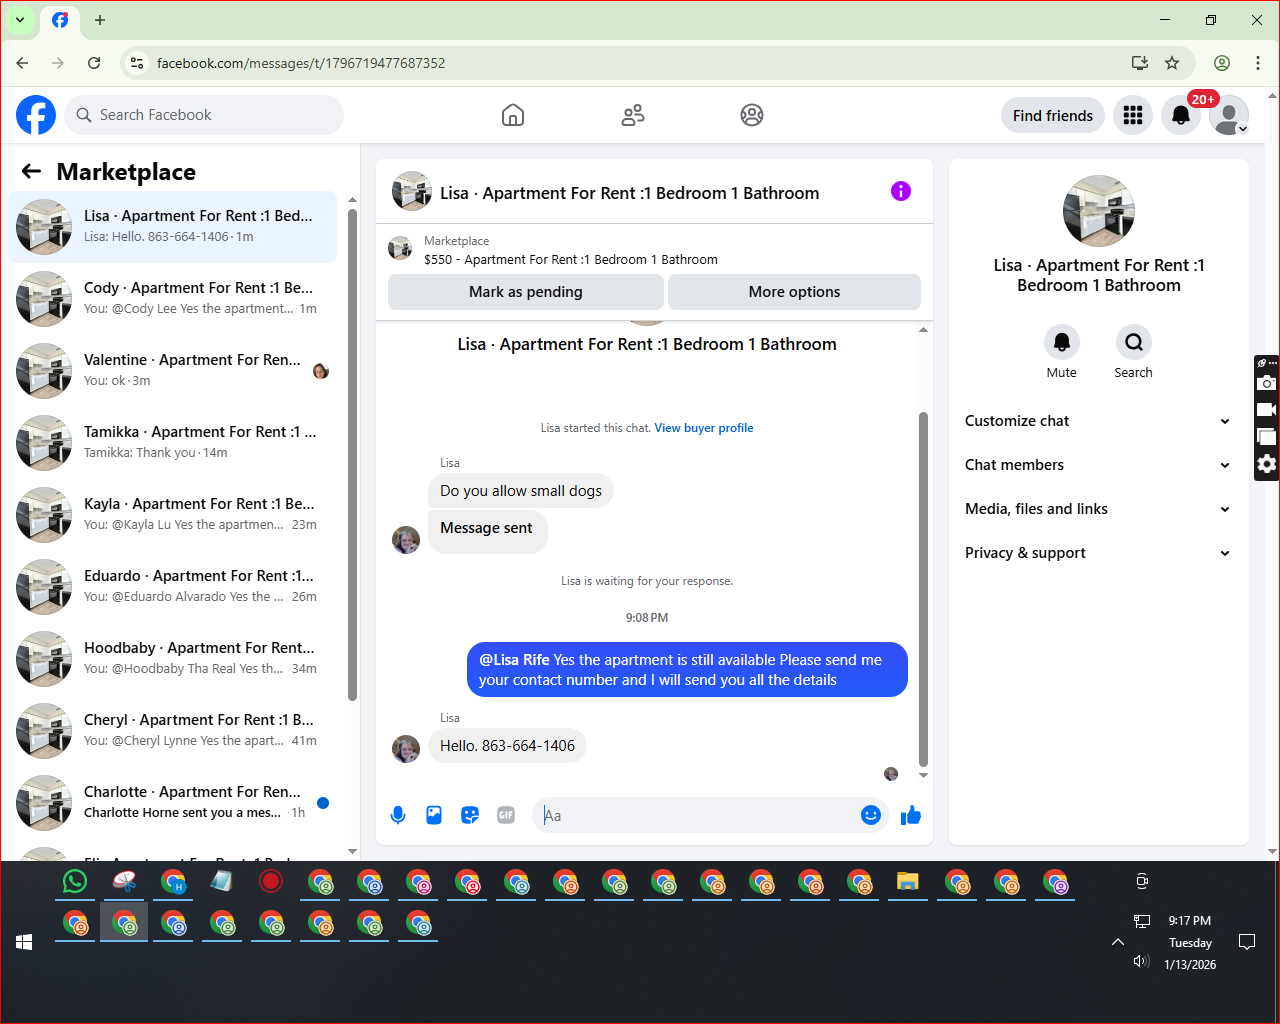Open the Friends icon in top navigation
Screen dimensions: 1280x1024
point(633,115)
